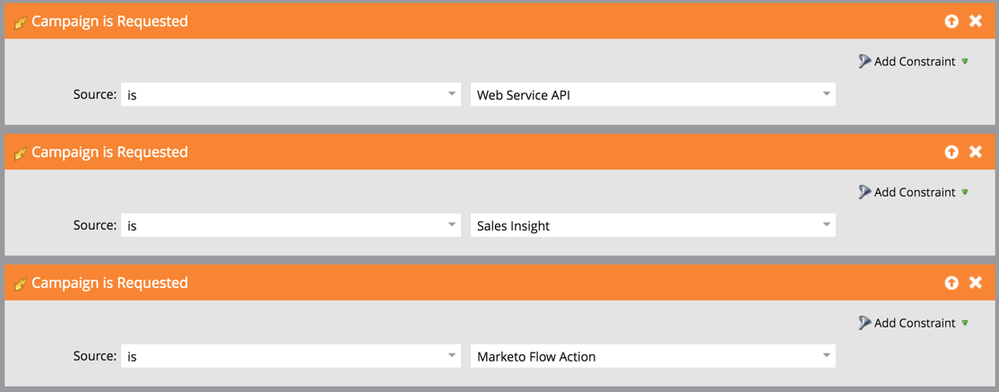Viewport: 999px width, 392px height.
Task: Move up the Web Service API trigger
Action: pos(951,22)
